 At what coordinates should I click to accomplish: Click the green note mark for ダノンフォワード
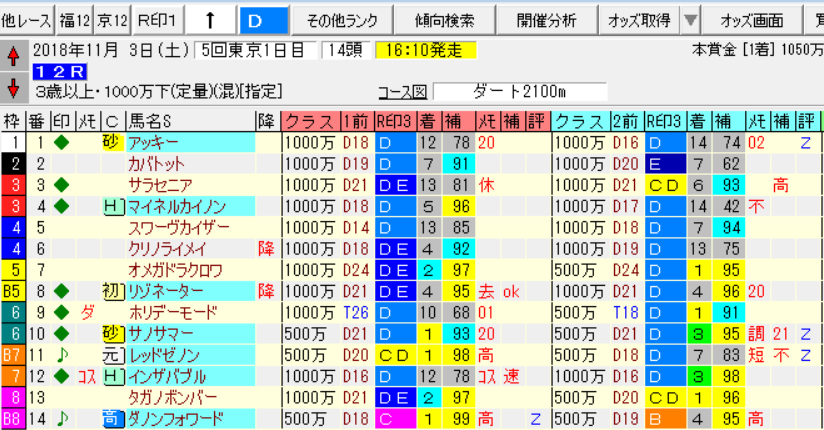62,418
